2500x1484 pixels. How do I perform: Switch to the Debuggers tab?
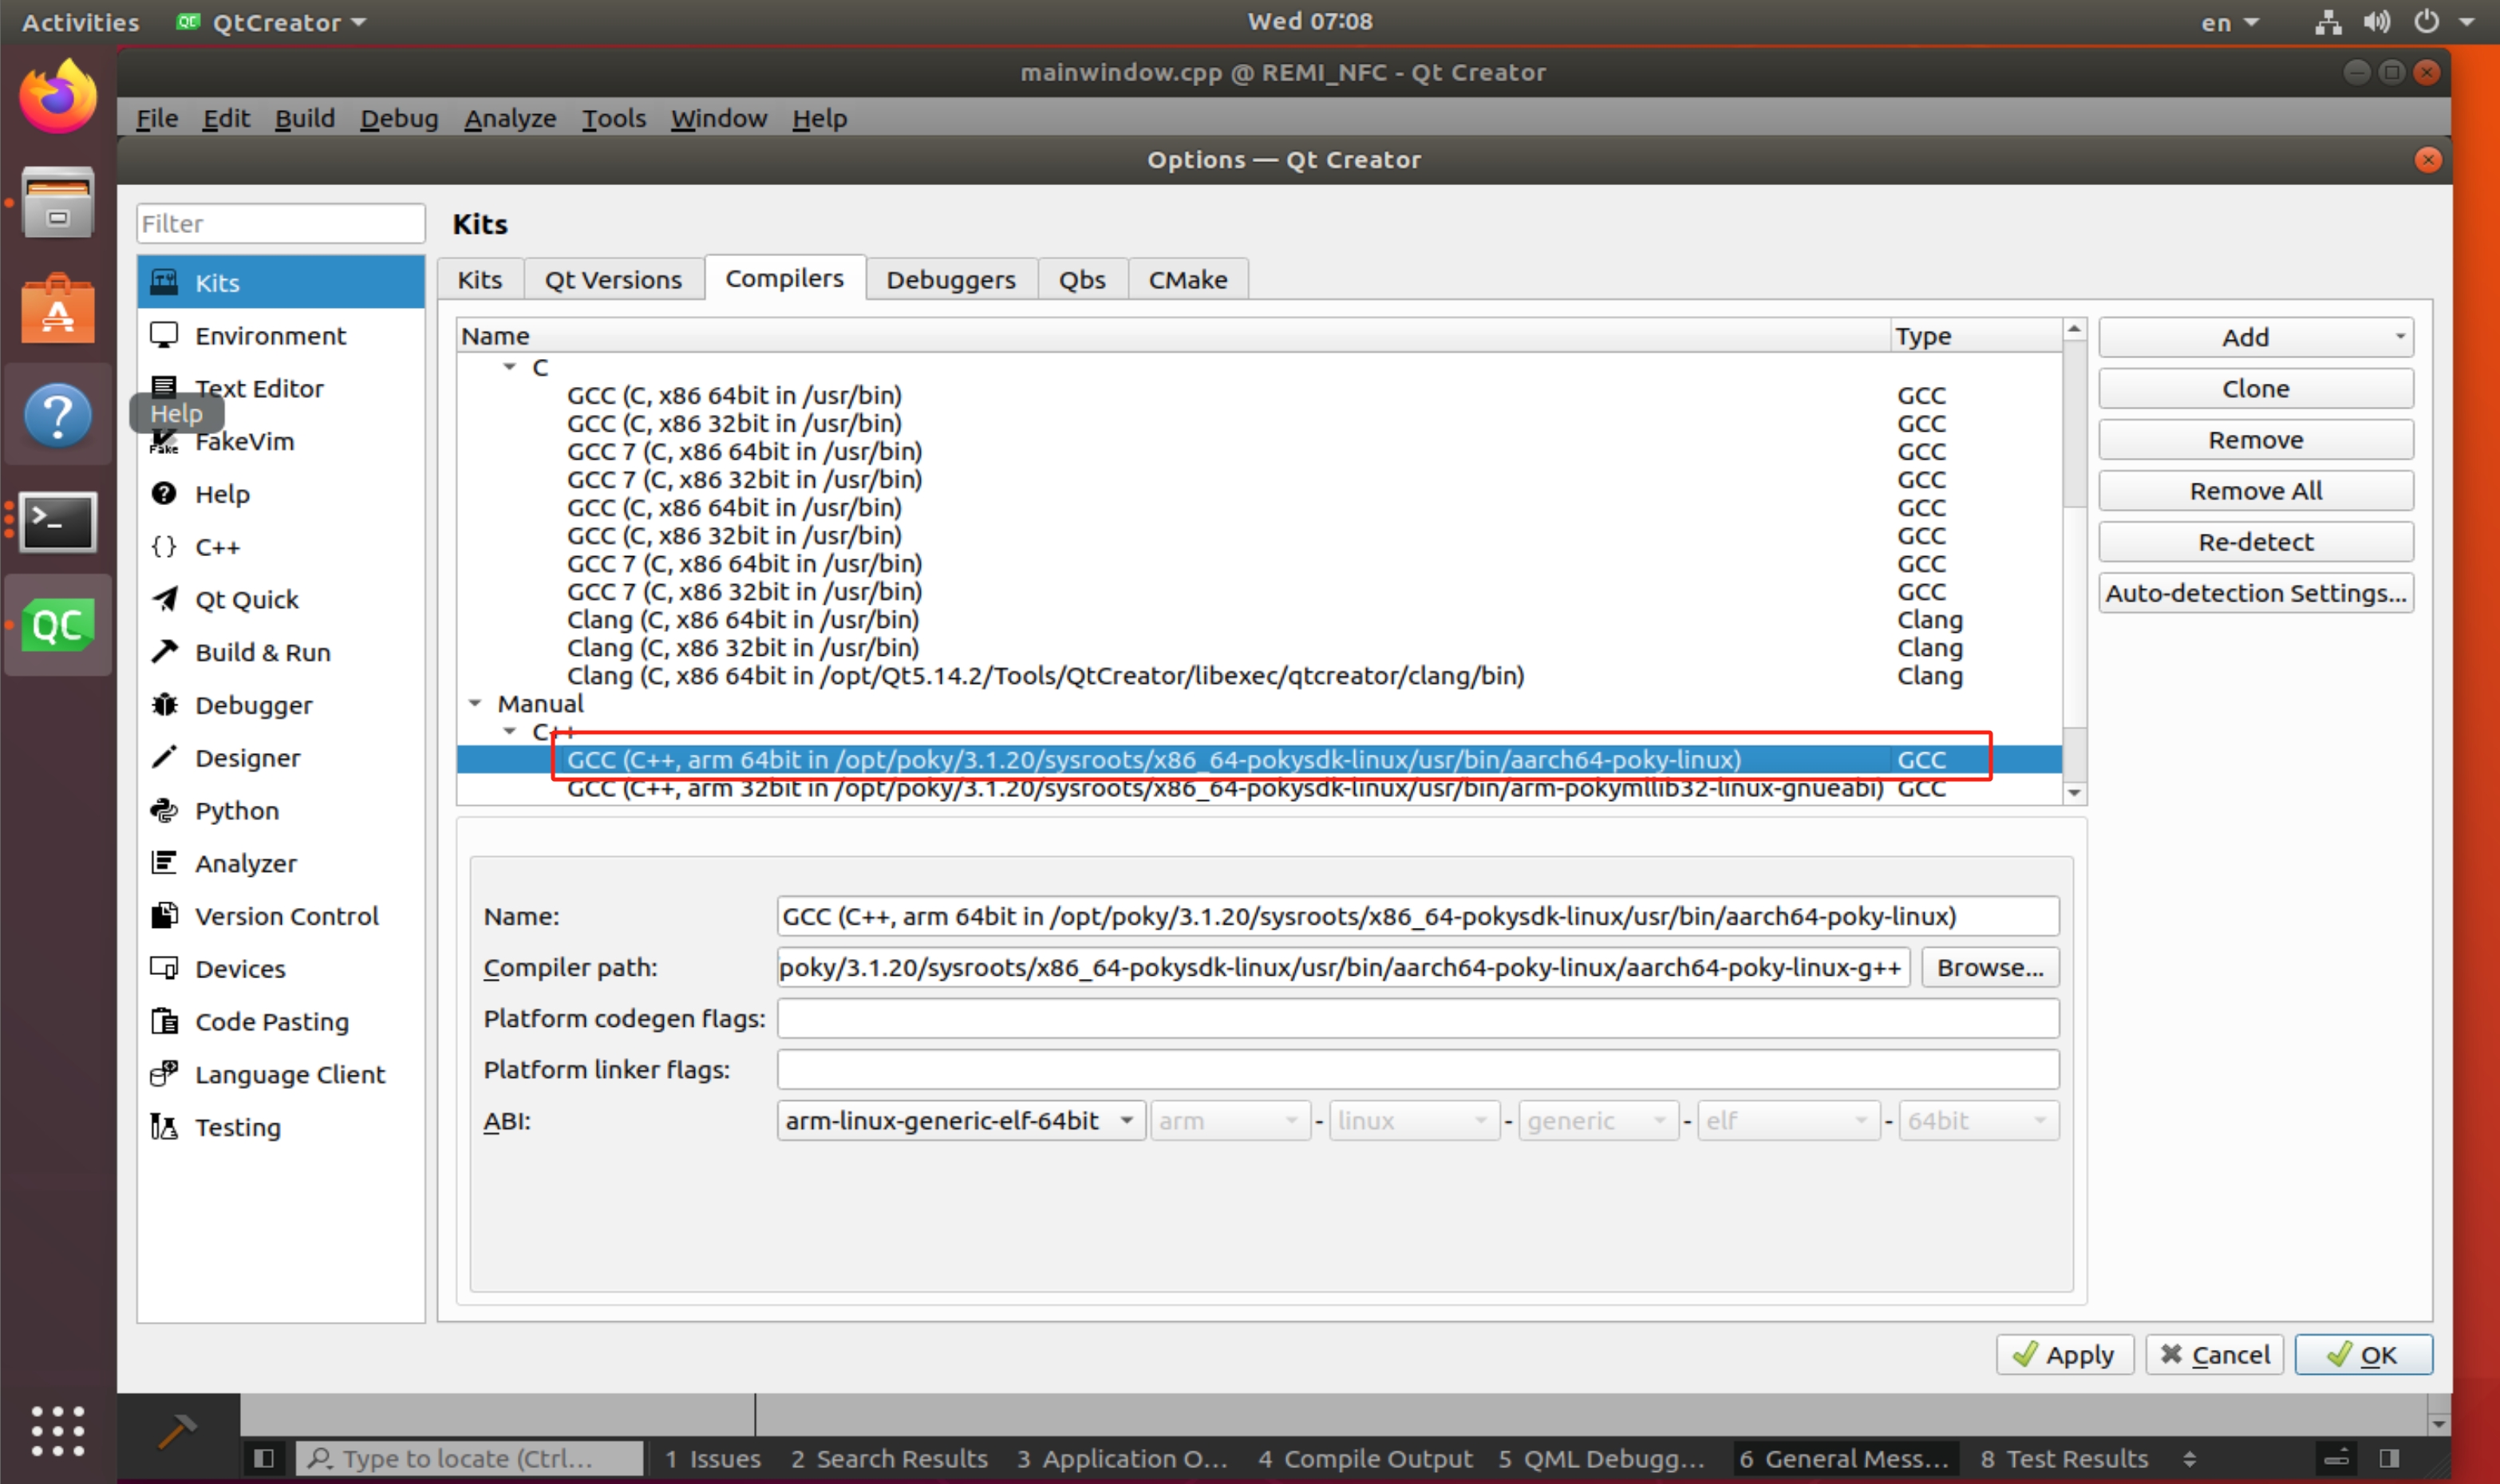pyautogui.click(x=950, y=279)
